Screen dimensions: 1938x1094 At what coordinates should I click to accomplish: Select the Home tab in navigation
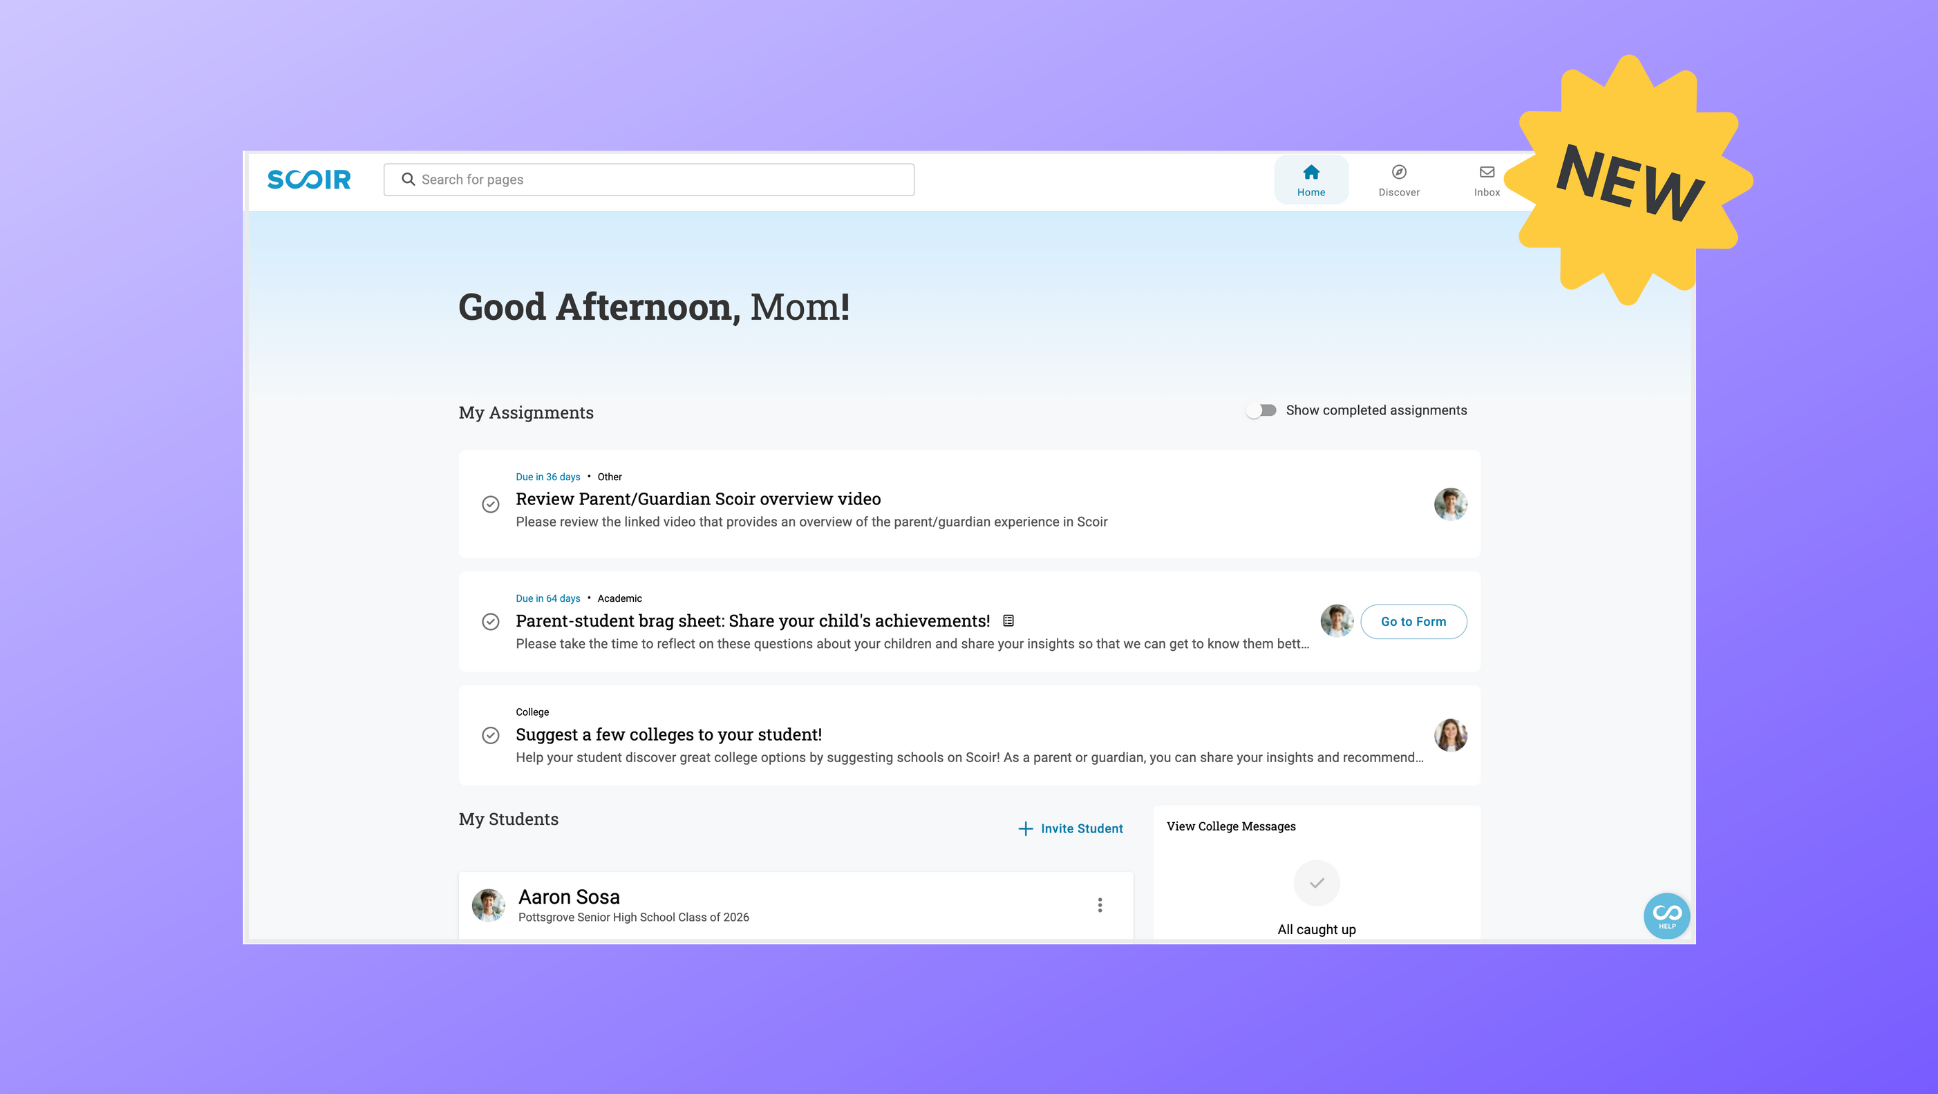click(x=1310, y=180)
